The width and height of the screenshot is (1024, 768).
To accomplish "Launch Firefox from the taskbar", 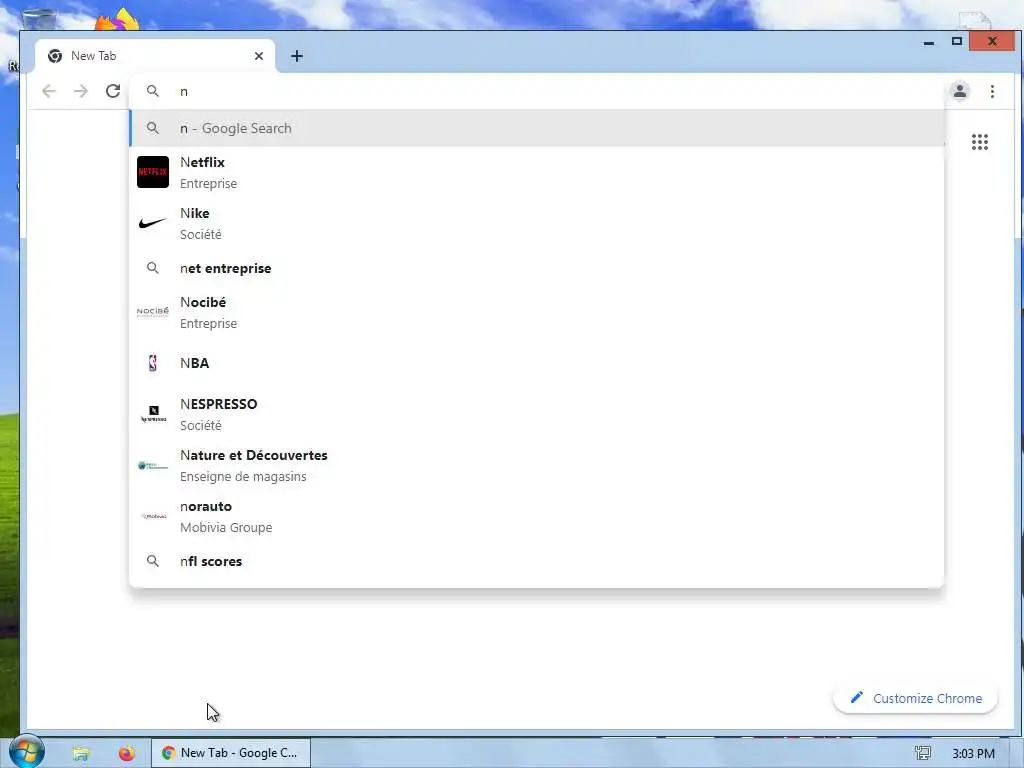I will pyautogui.click(x=127, y=753).
